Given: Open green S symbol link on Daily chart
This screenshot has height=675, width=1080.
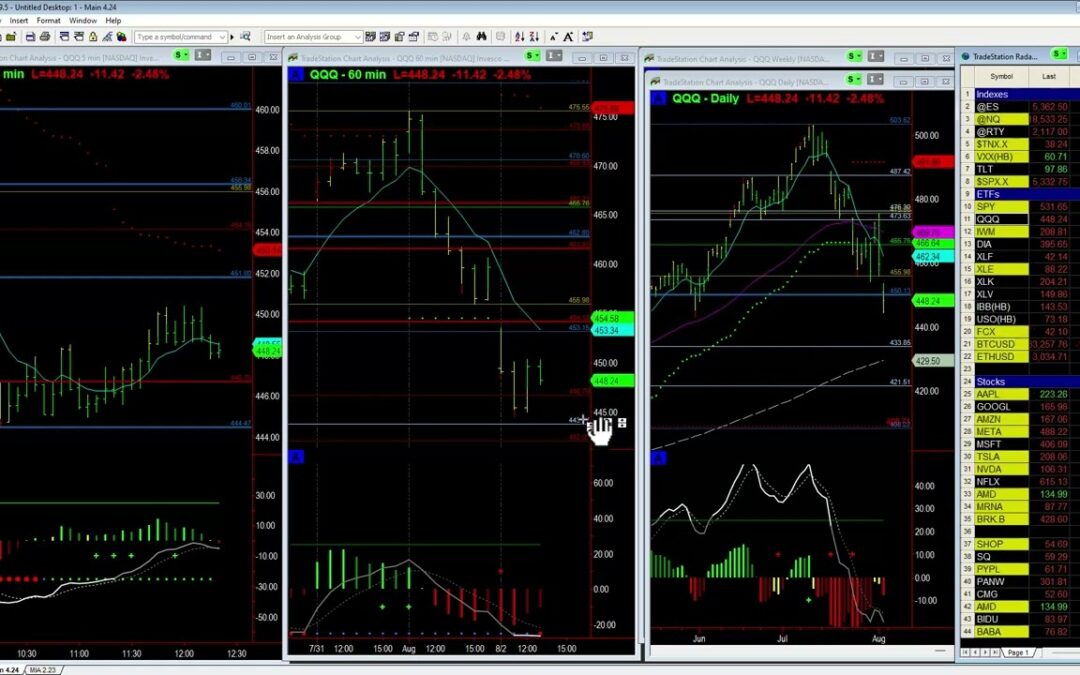Looking at the screenshot, I should pos(854,79).
